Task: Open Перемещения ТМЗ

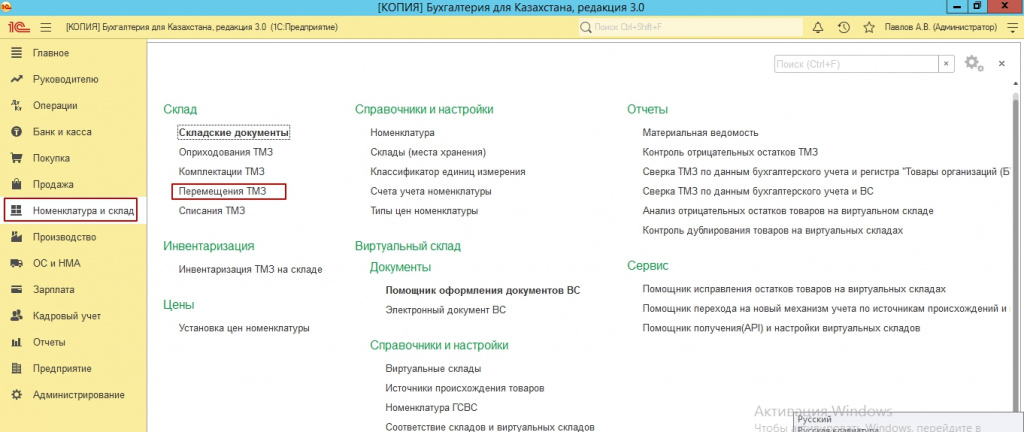Action: click(x=223, y=191)
